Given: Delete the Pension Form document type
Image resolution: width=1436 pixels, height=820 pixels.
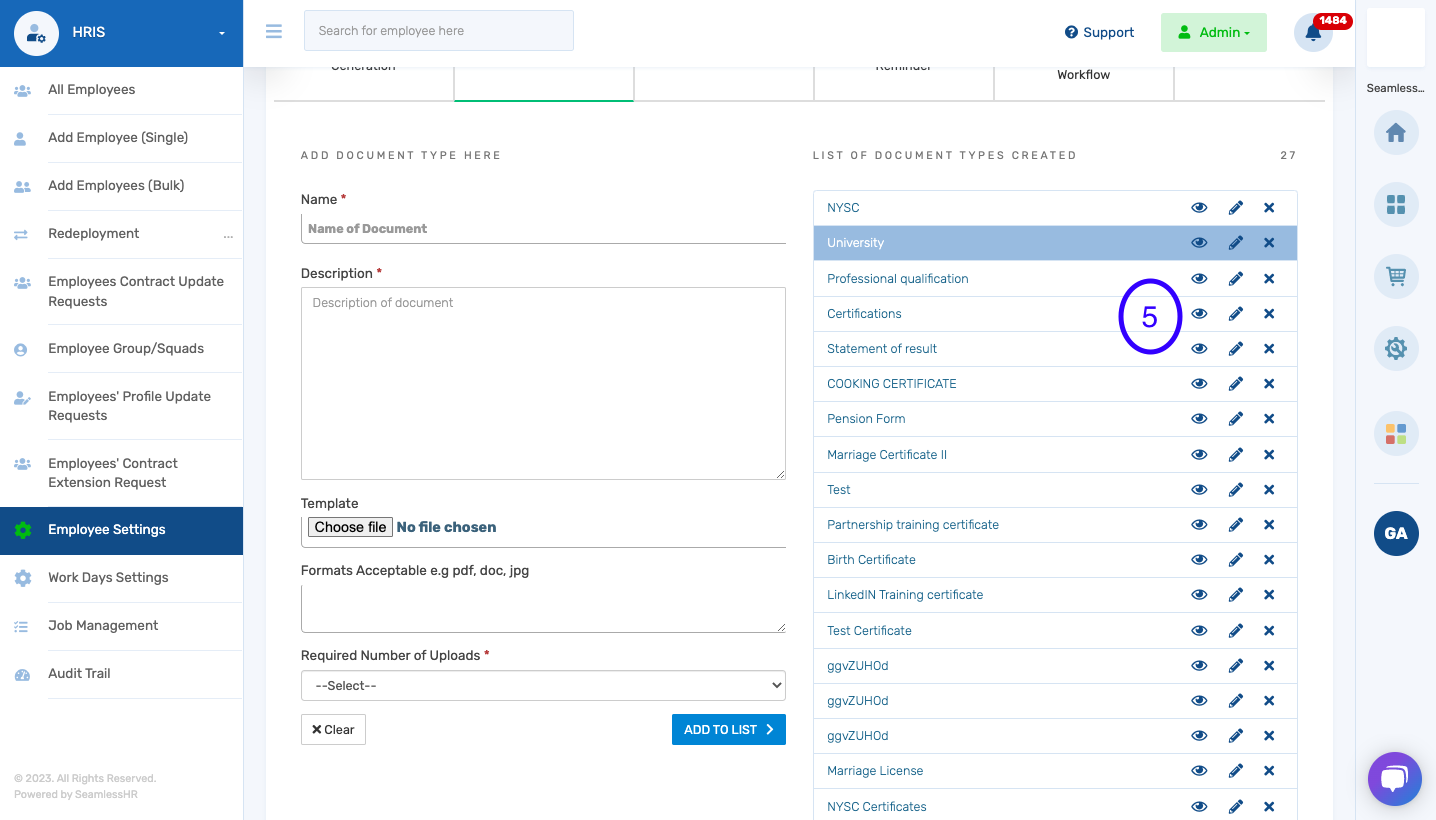Looking at the screenshot, I should point(1269,419).
